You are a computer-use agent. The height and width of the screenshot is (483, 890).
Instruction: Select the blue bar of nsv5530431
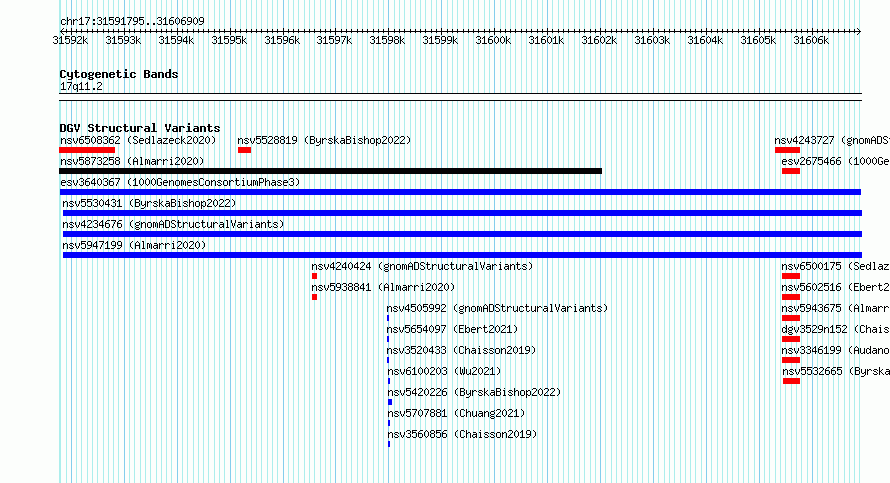click(x=462, y=213)
